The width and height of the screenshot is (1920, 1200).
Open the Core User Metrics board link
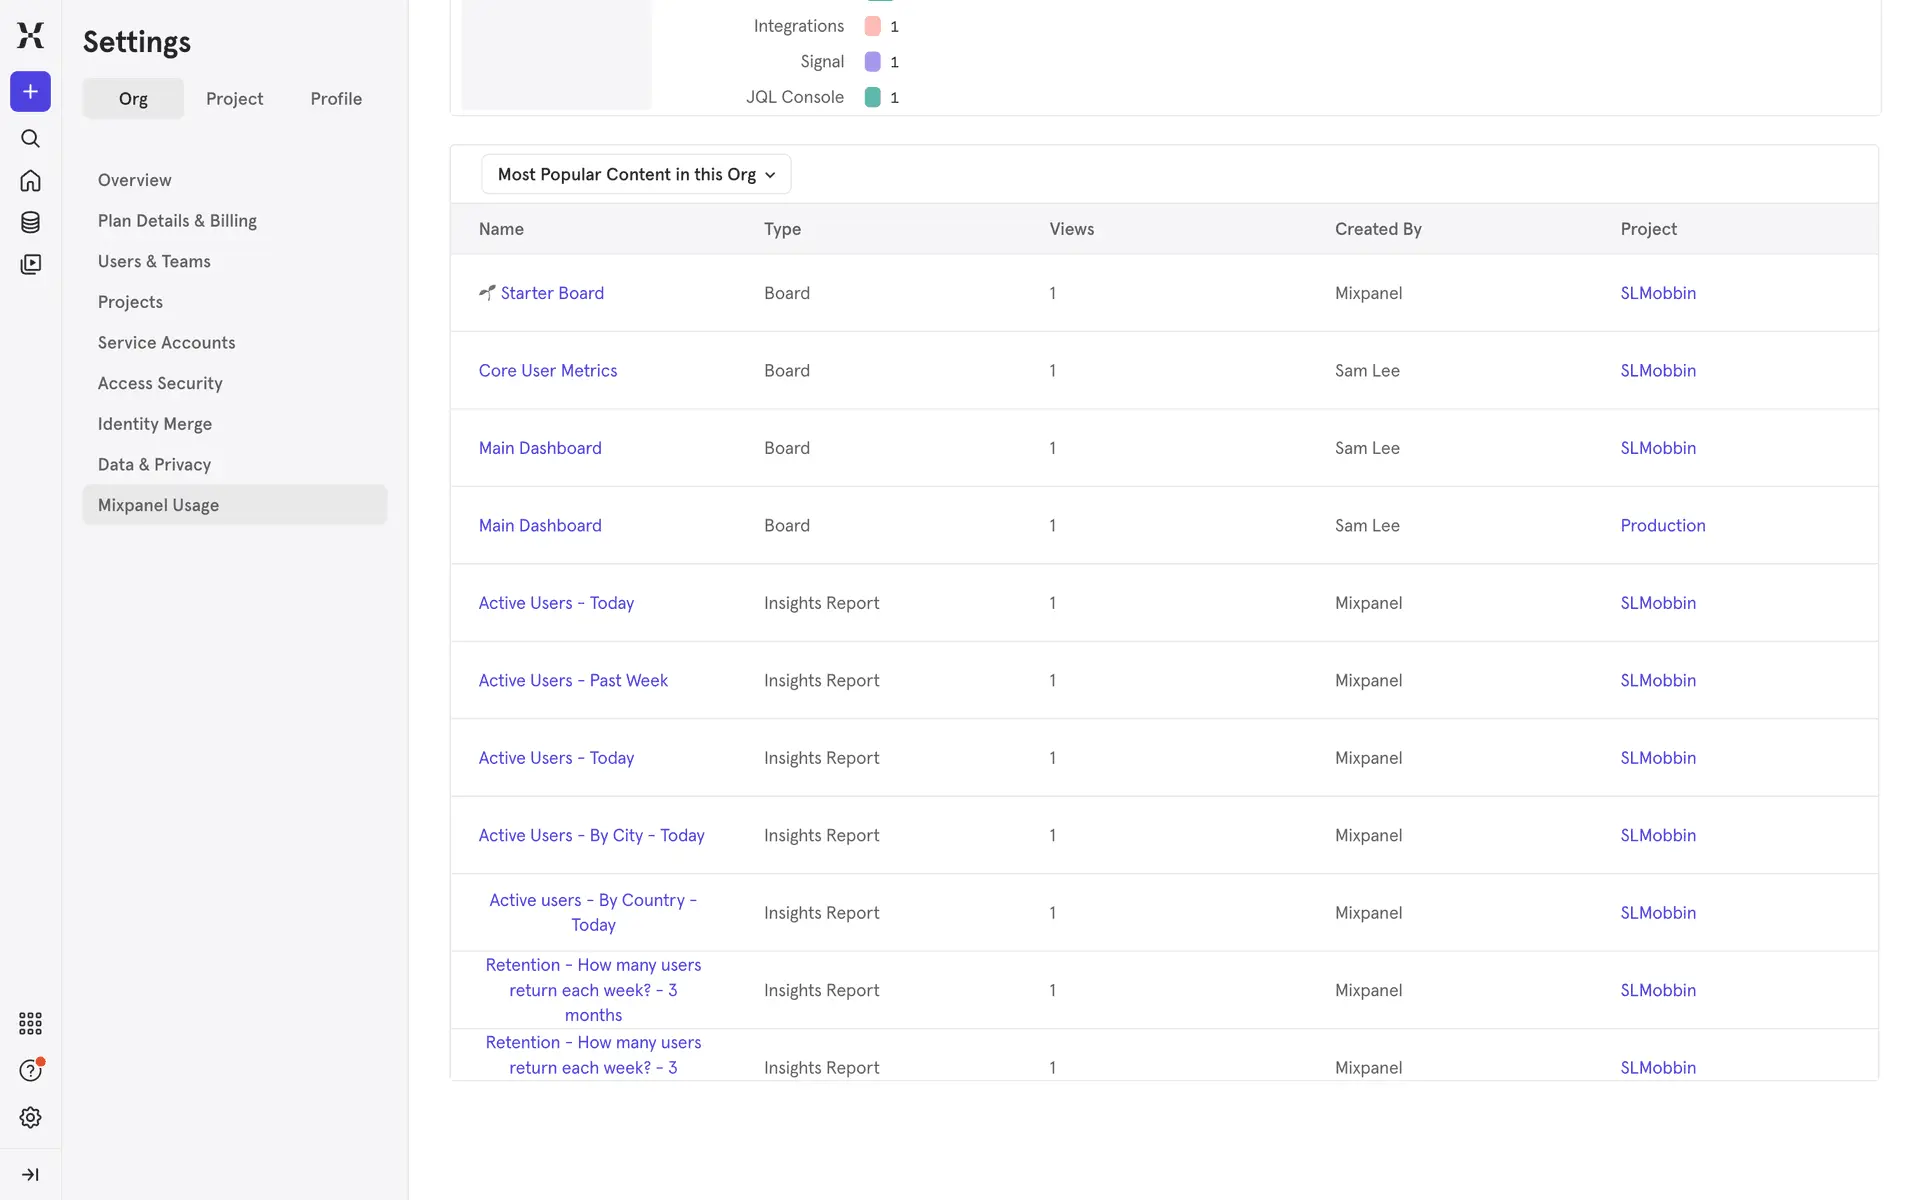tap(548, 371)
